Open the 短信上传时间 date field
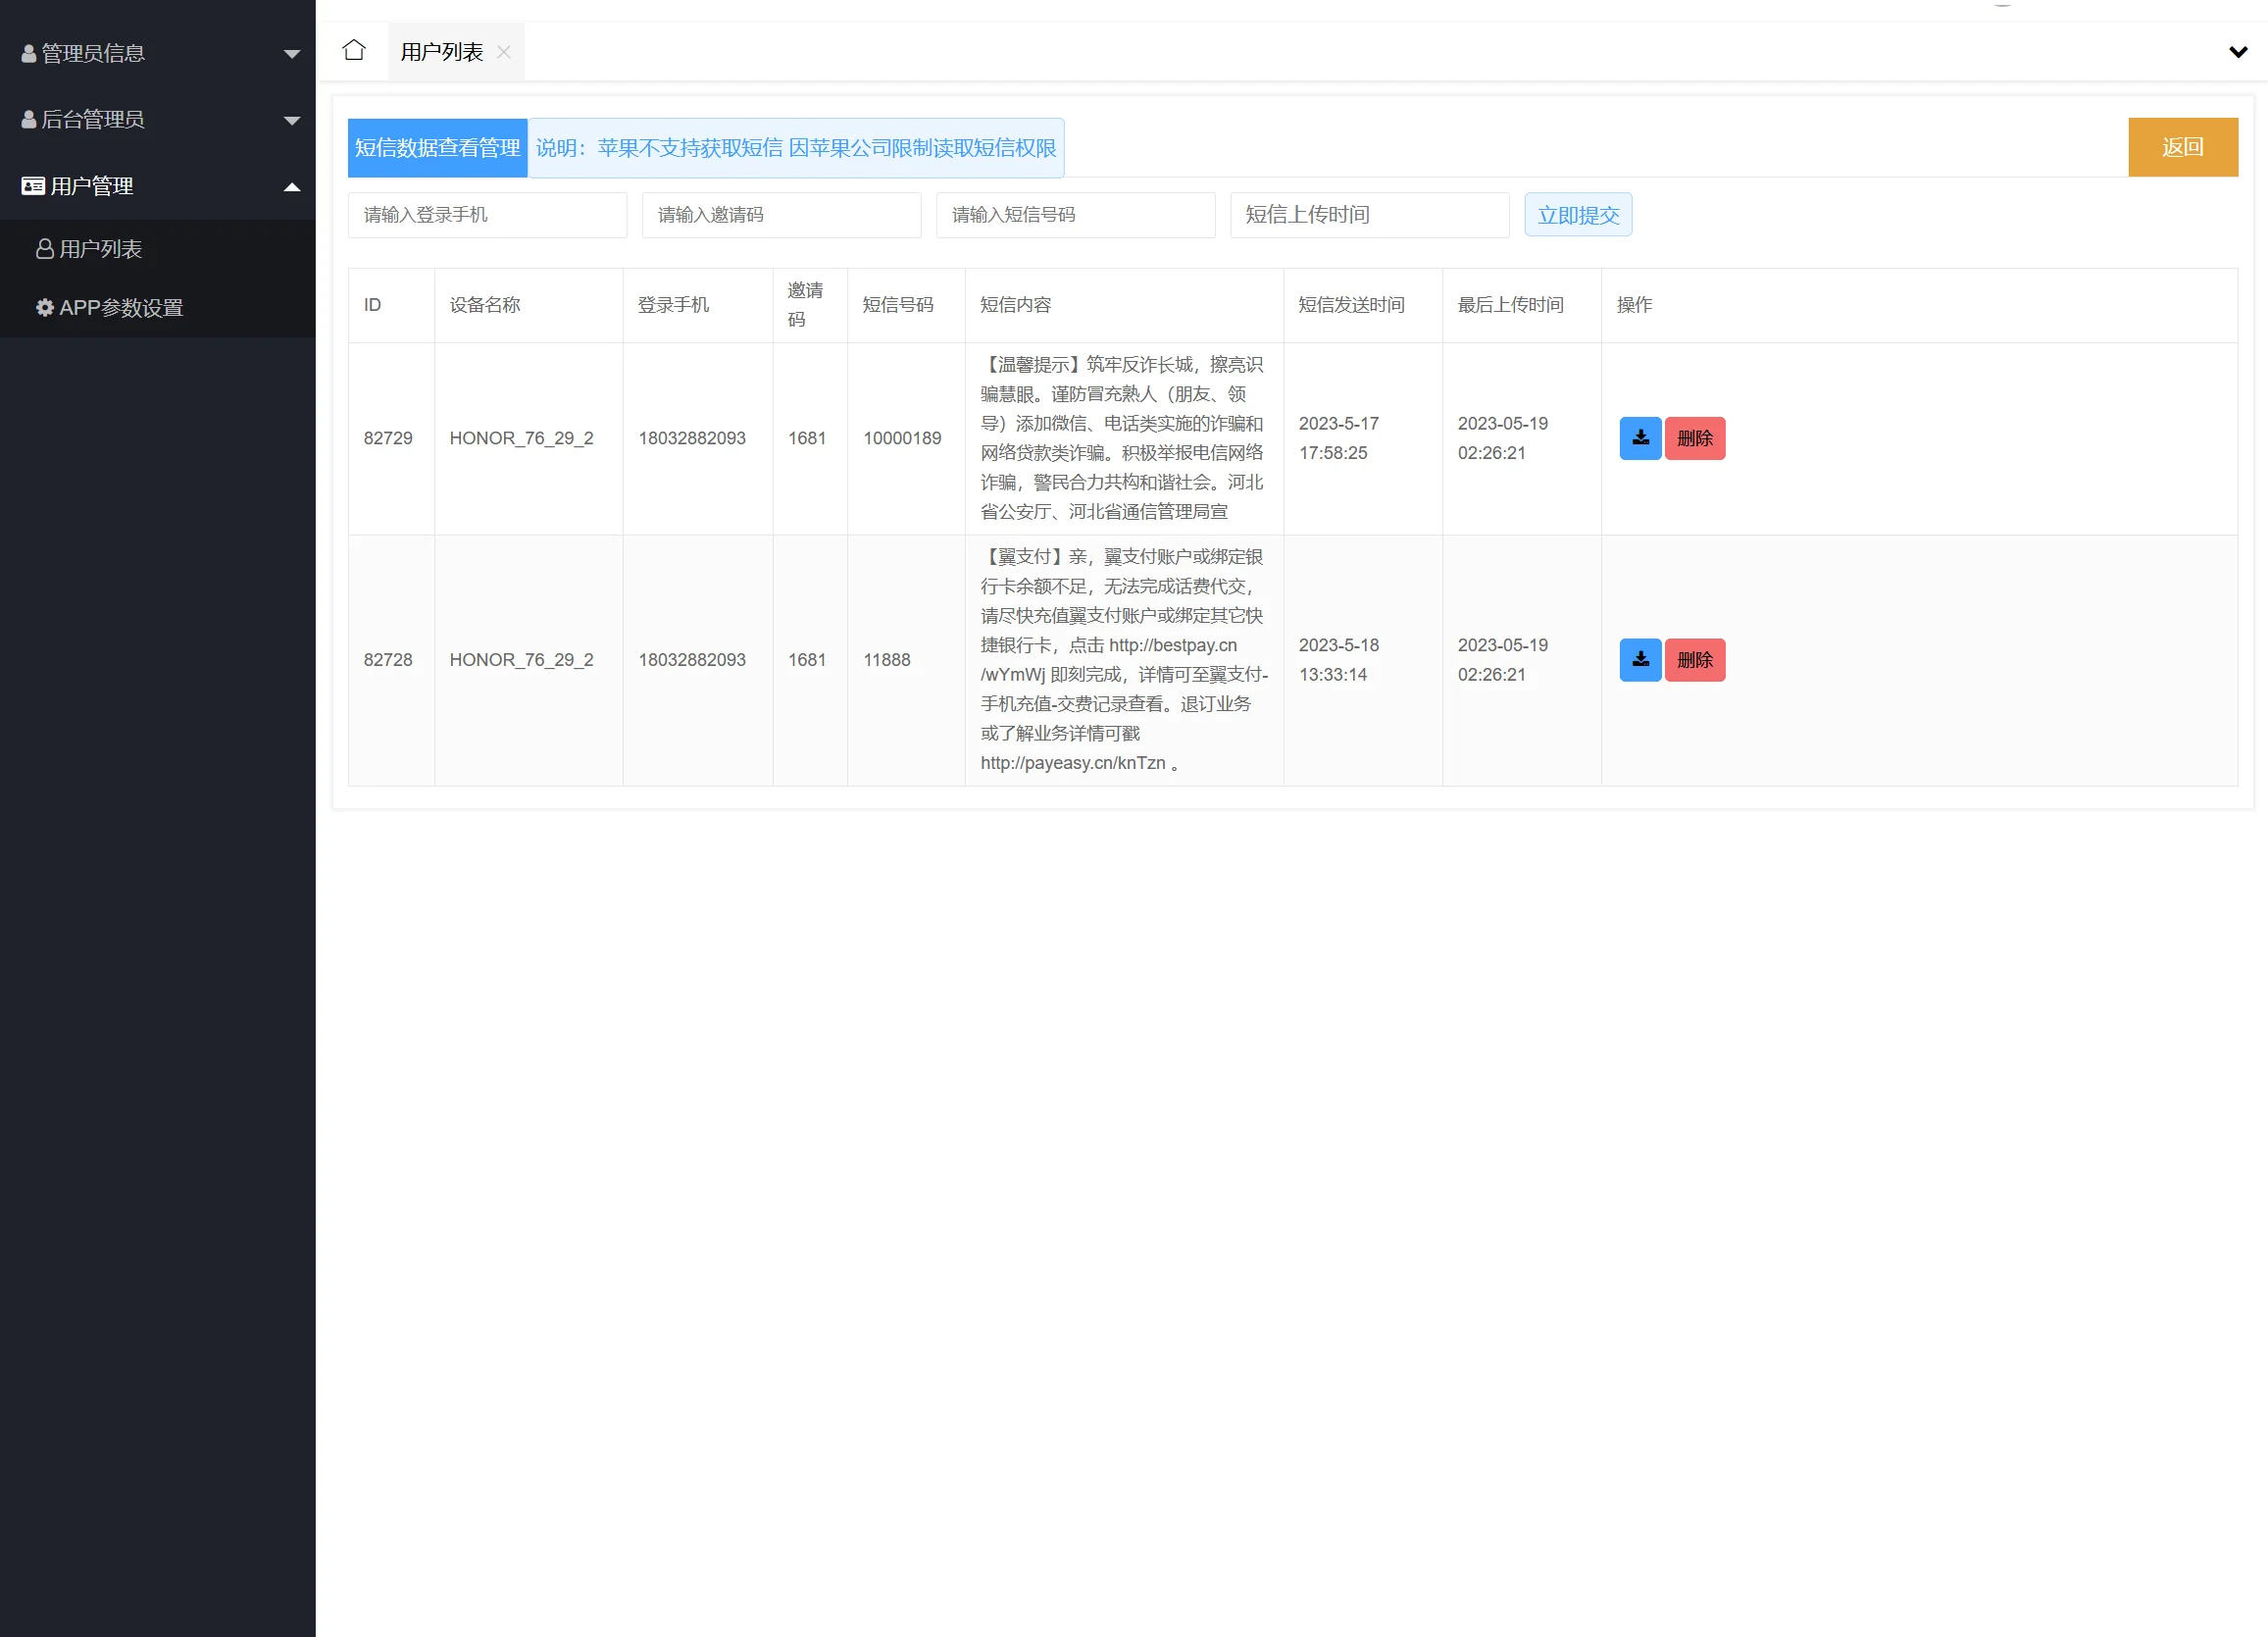Viewport: 2268px width, 1637px height. point(1369,215)
